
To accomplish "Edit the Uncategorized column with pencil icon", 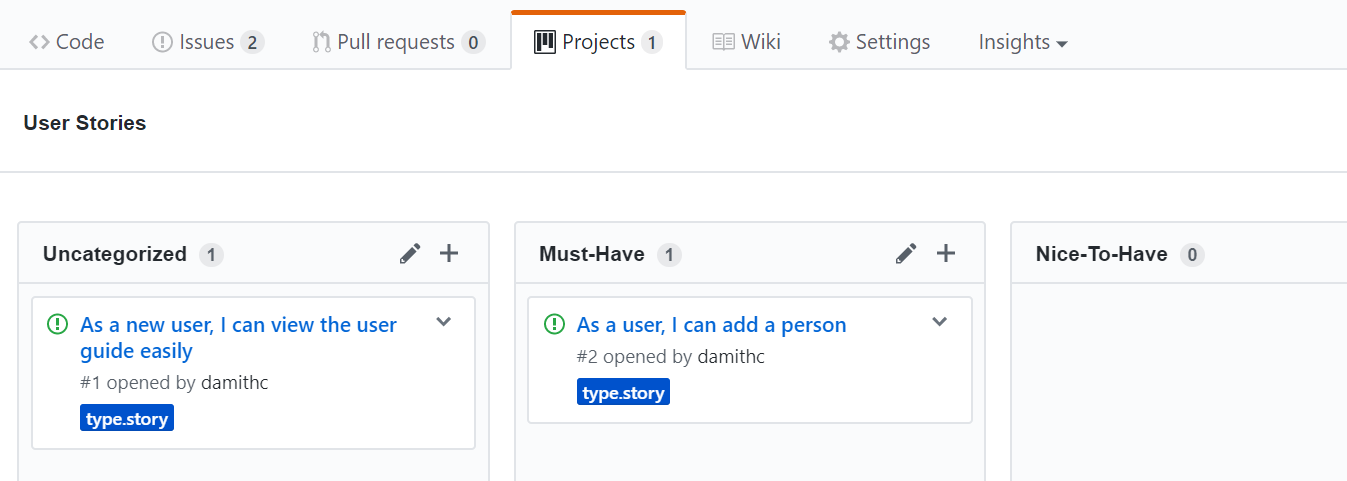I will point(410,254).
